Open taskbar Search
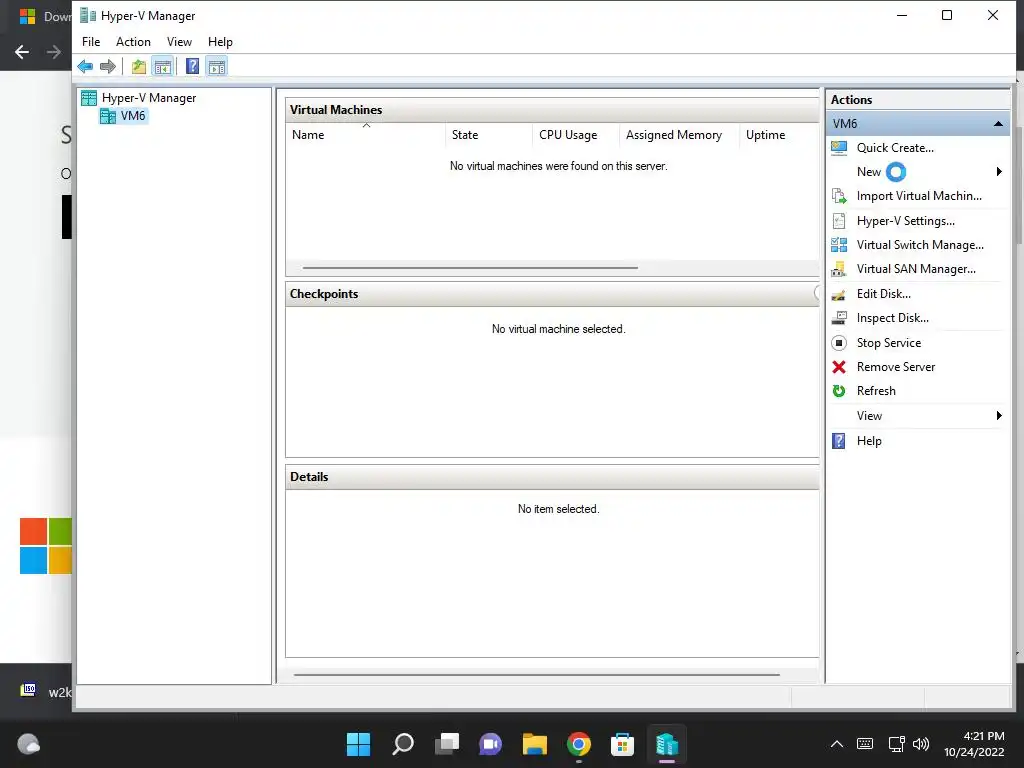 402,744
